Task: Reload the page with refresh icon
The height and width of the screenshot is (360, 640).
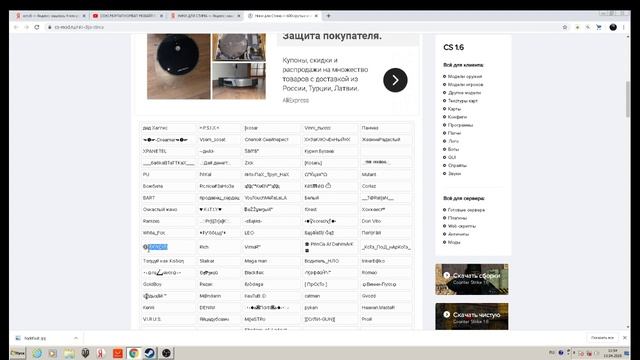Action: click(37, 27)
